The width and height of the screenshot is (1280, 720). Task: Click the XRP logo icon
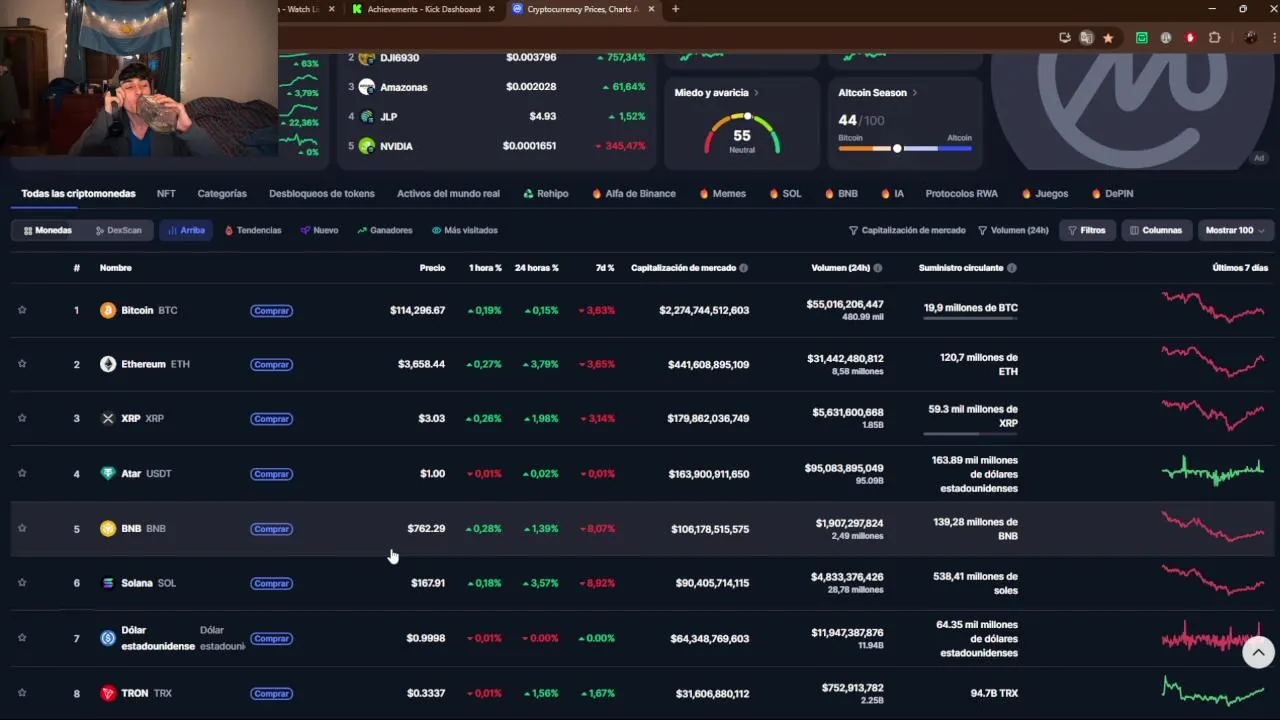tap(108, 418)
